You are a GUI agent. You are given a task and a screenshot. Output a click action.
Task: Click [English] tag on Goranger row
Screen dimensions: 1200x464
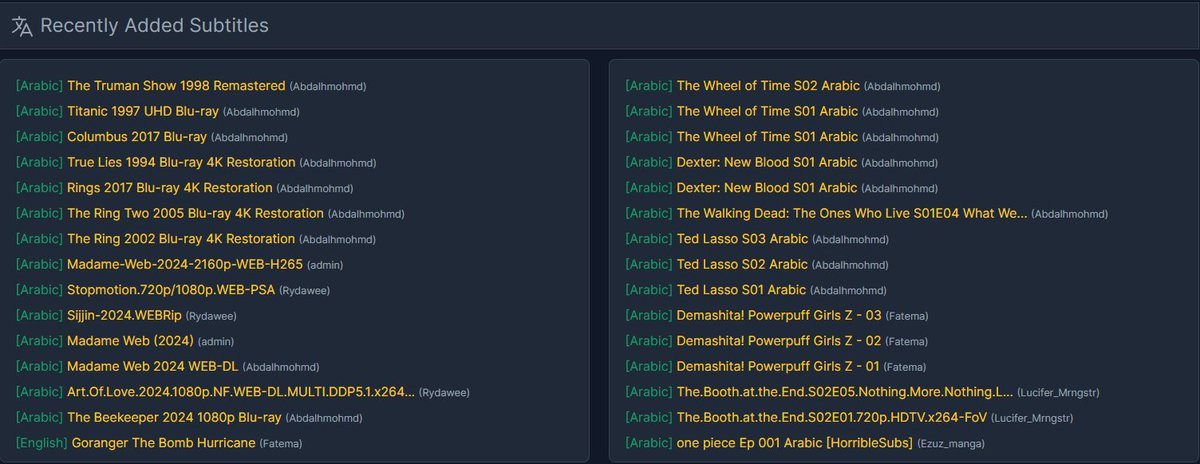[x=42, y=443]
